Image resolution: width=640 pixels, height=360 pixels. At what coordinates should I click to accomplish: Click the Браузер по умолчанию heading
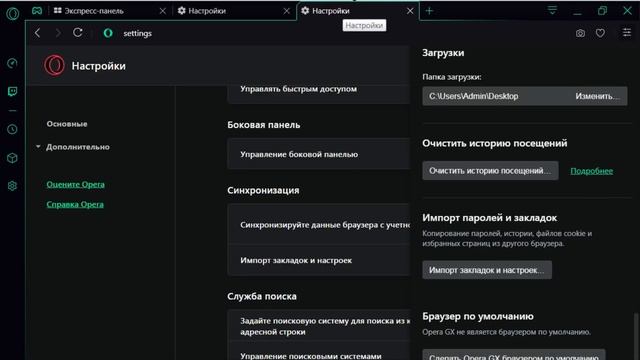click(478, 316)
